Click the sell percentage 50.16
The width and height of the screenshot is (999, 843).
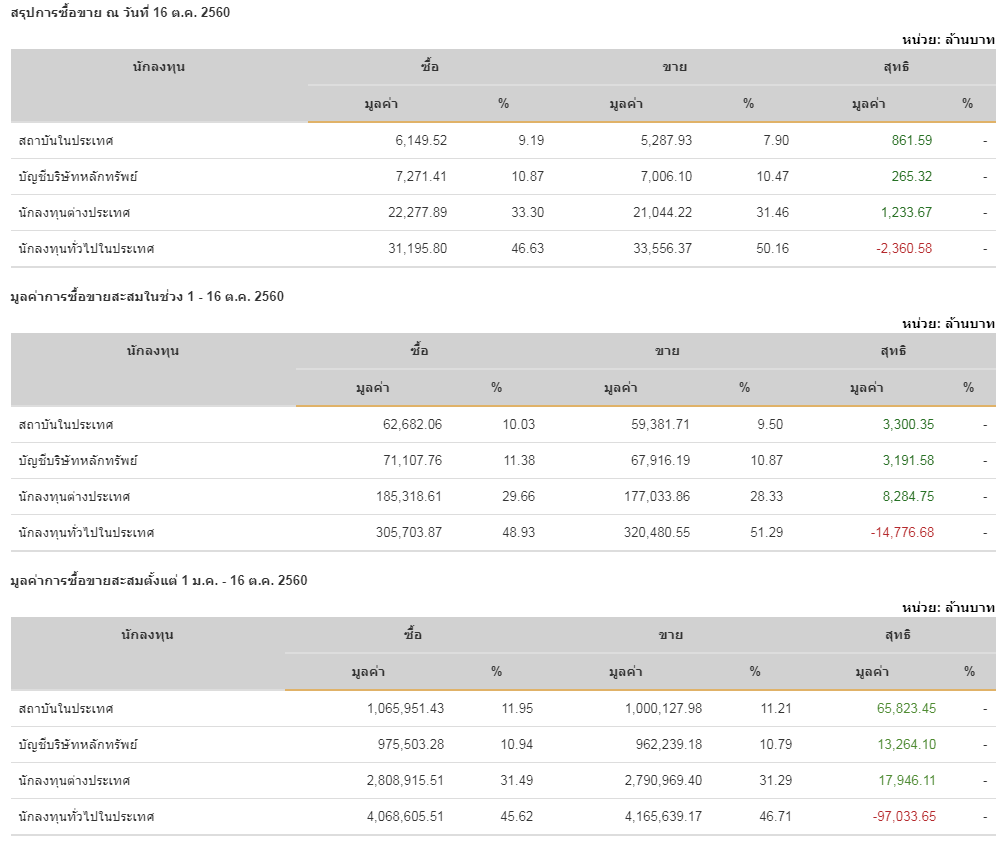pos(773,249)
